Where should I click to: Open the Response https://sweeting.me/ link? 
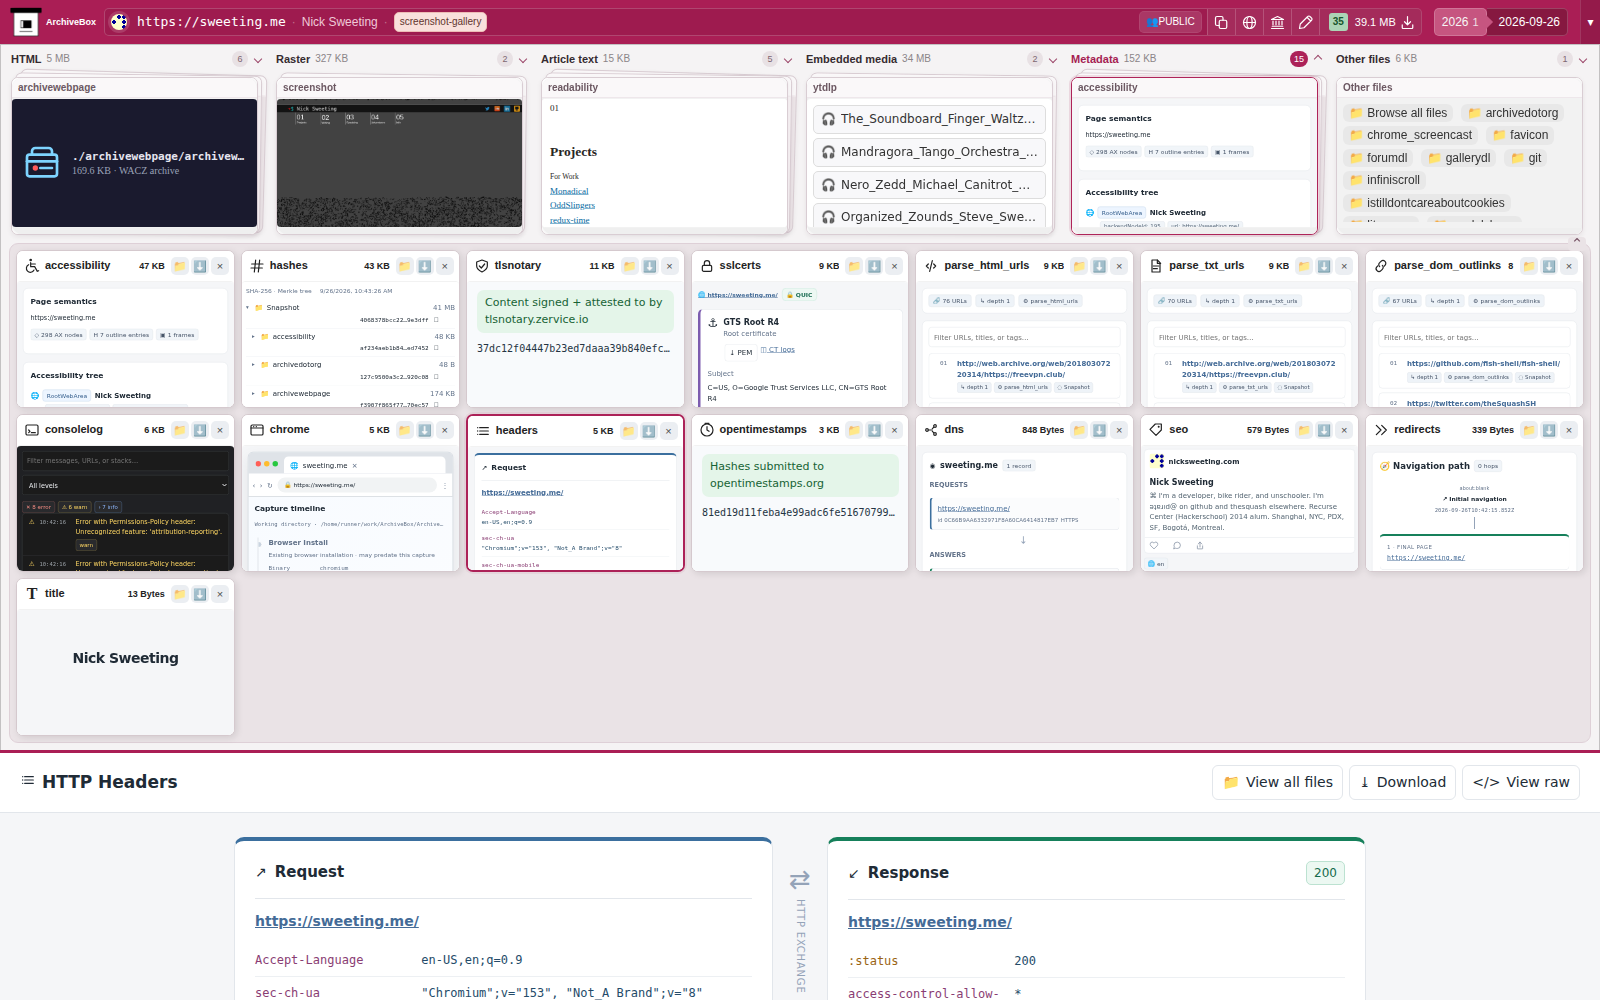930,922
